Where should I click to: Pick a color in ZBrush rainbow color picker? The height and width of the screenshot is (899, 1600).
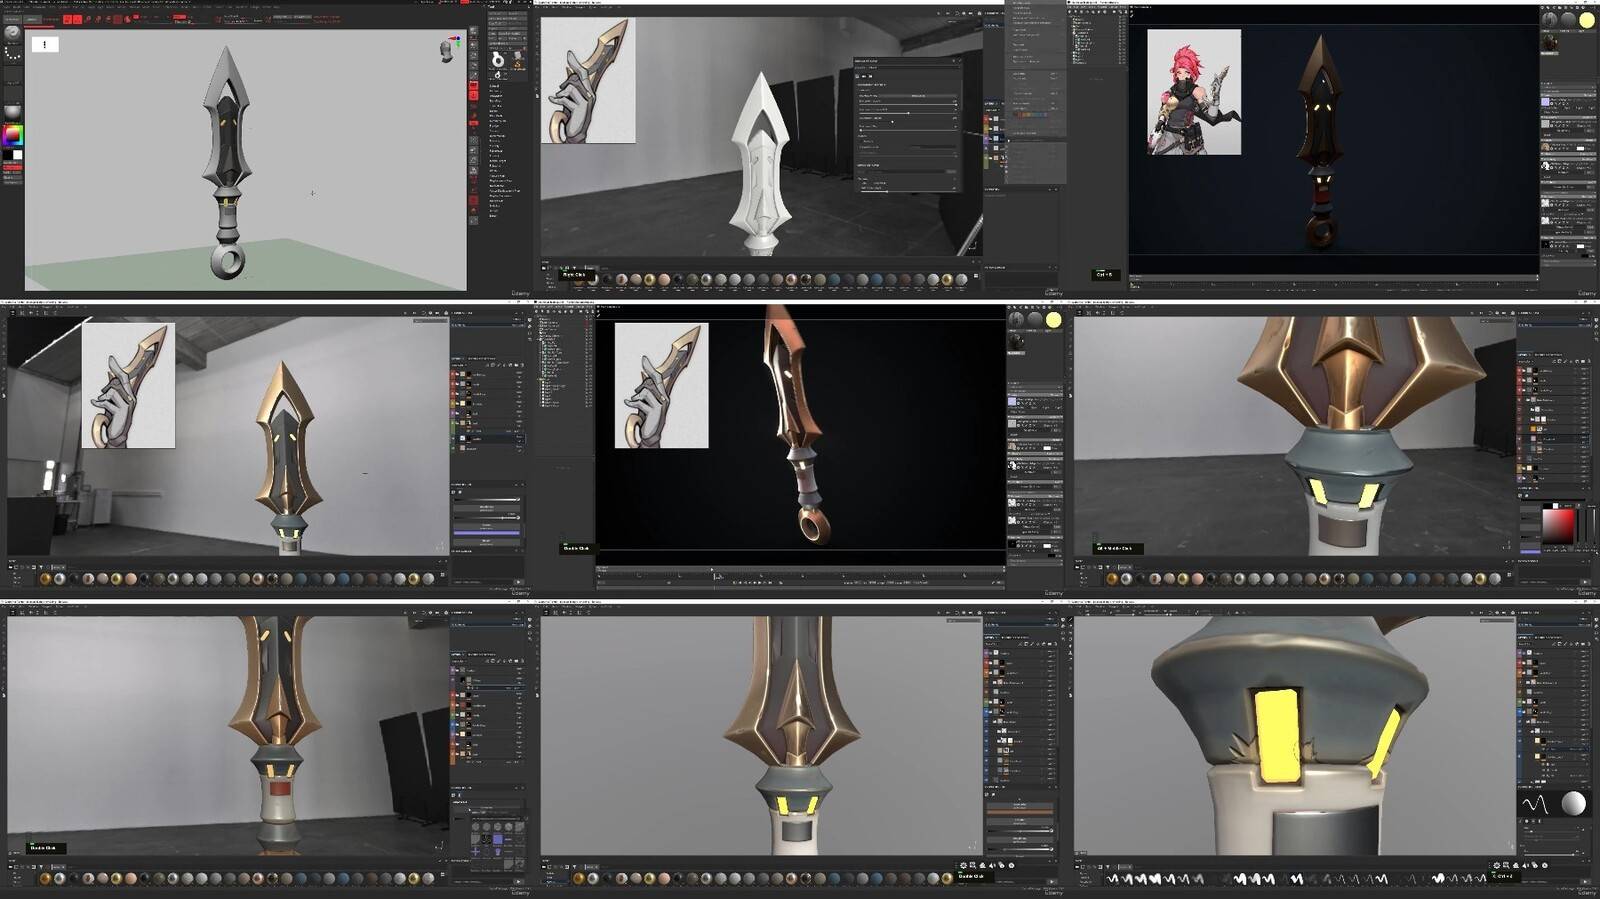click(x=12, y=135)
